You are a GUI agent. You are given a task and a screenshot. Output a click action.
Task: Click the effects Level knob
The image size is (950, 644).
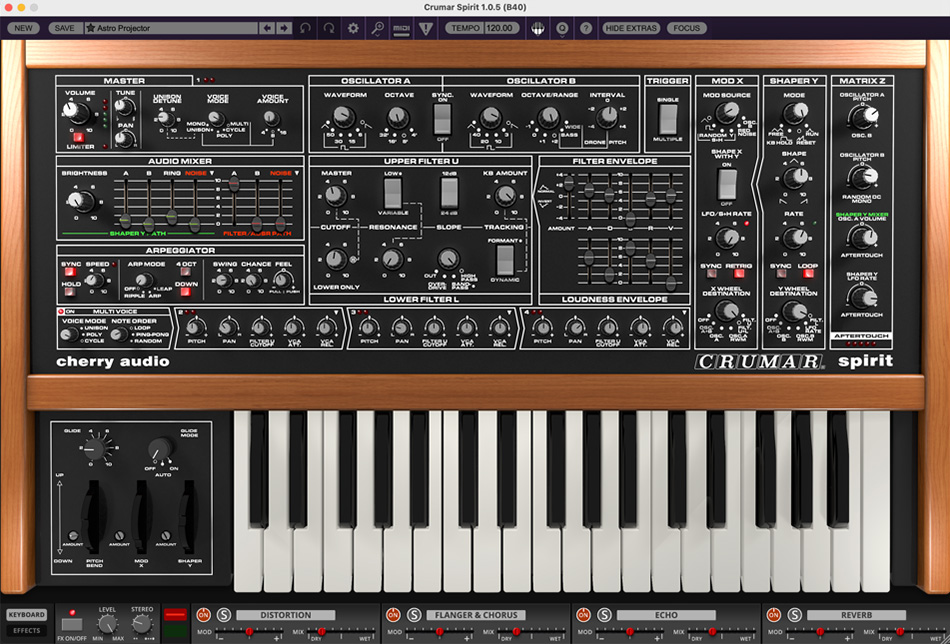[107, 624]
